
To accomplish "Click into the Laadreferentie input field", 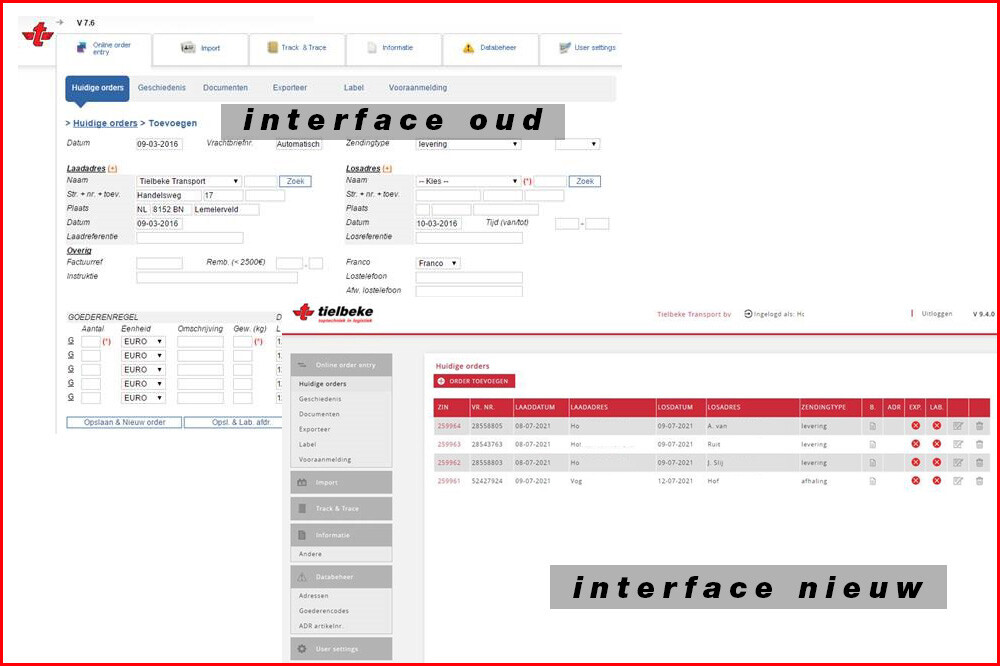I will (189, 238).
